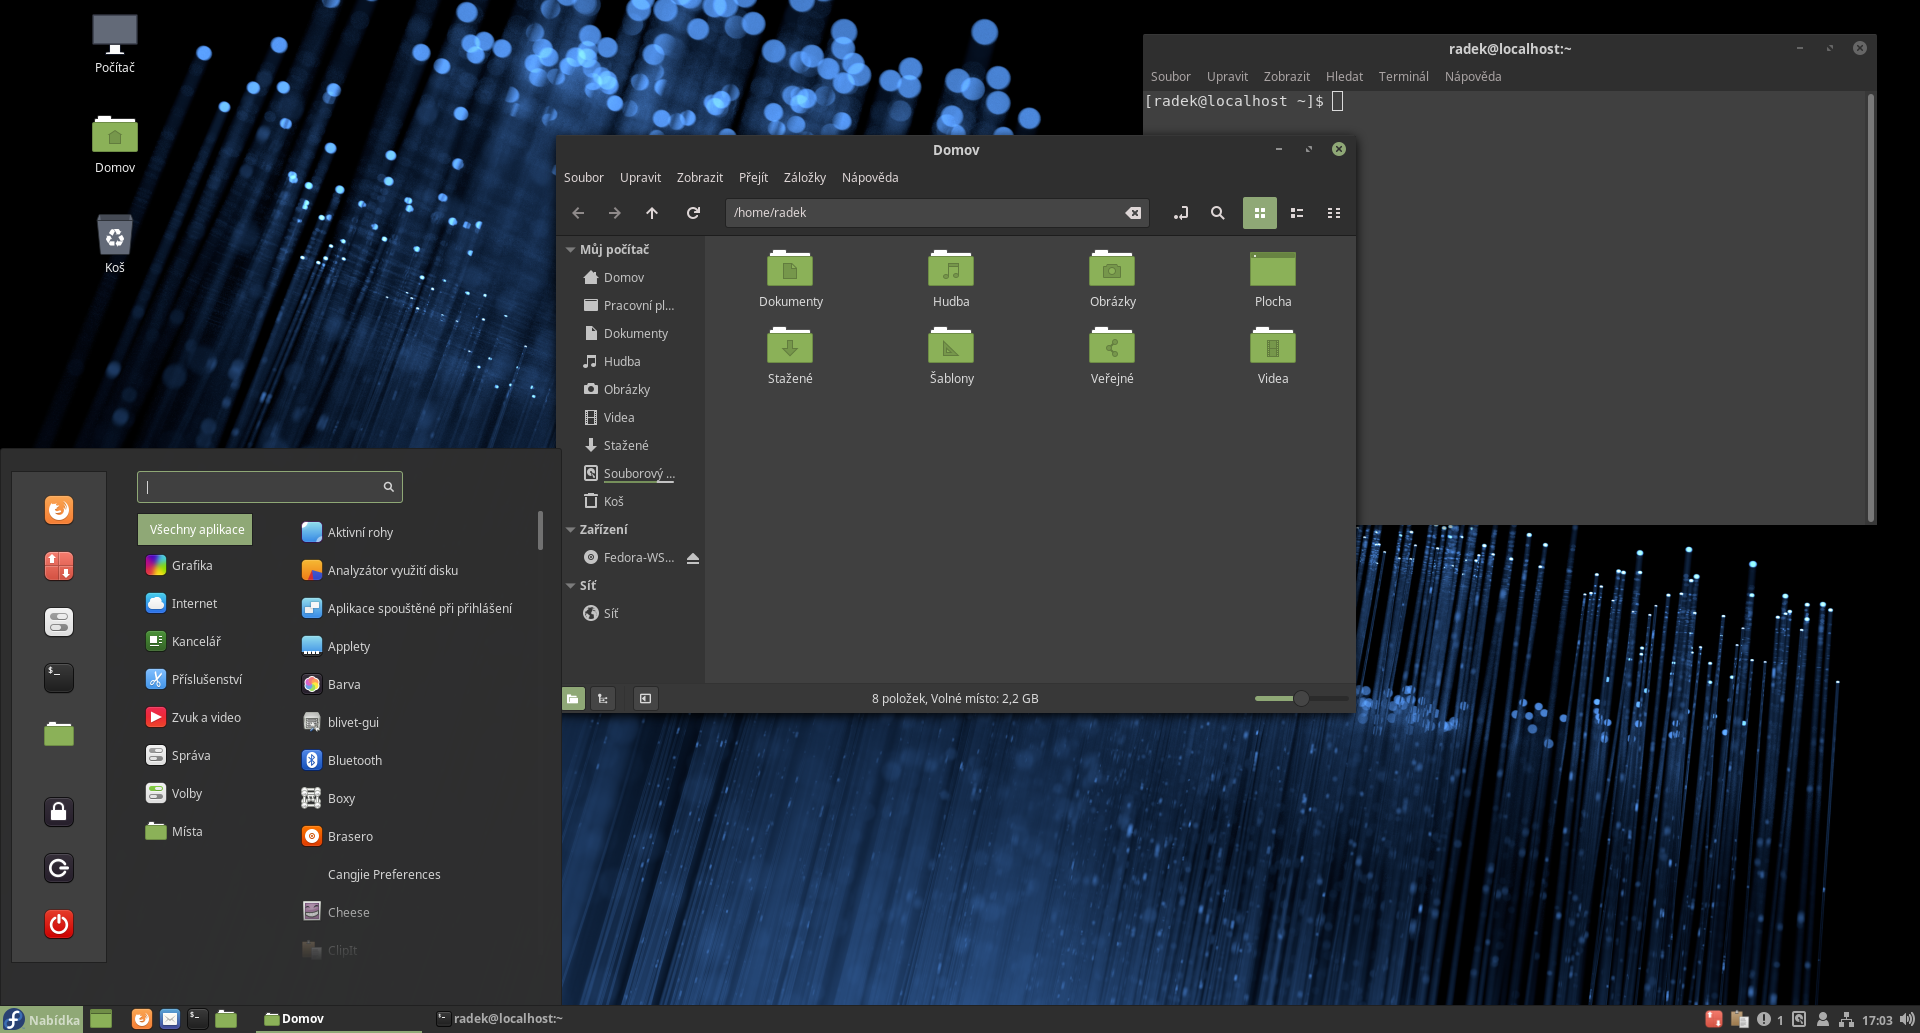The height and width of the screenshot is (1033, 1920).
Task: Click the reload button in file manager toolbar
Action: click(693, 213)
